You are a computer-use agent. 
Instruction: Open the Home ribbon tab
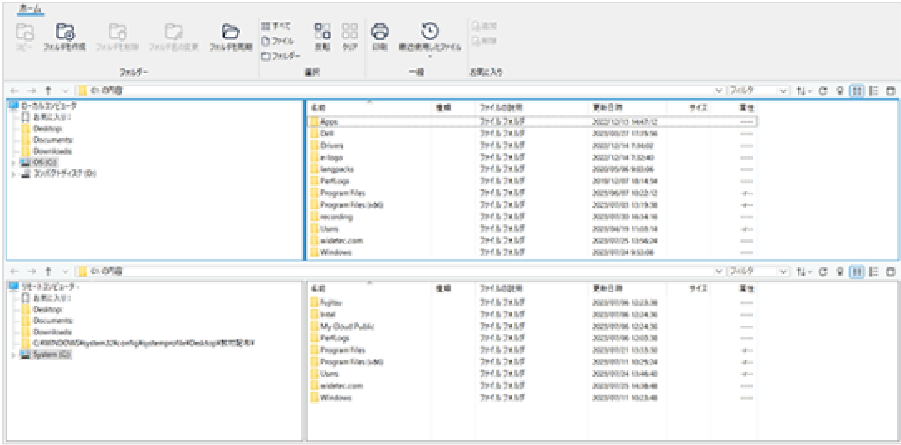30,7
